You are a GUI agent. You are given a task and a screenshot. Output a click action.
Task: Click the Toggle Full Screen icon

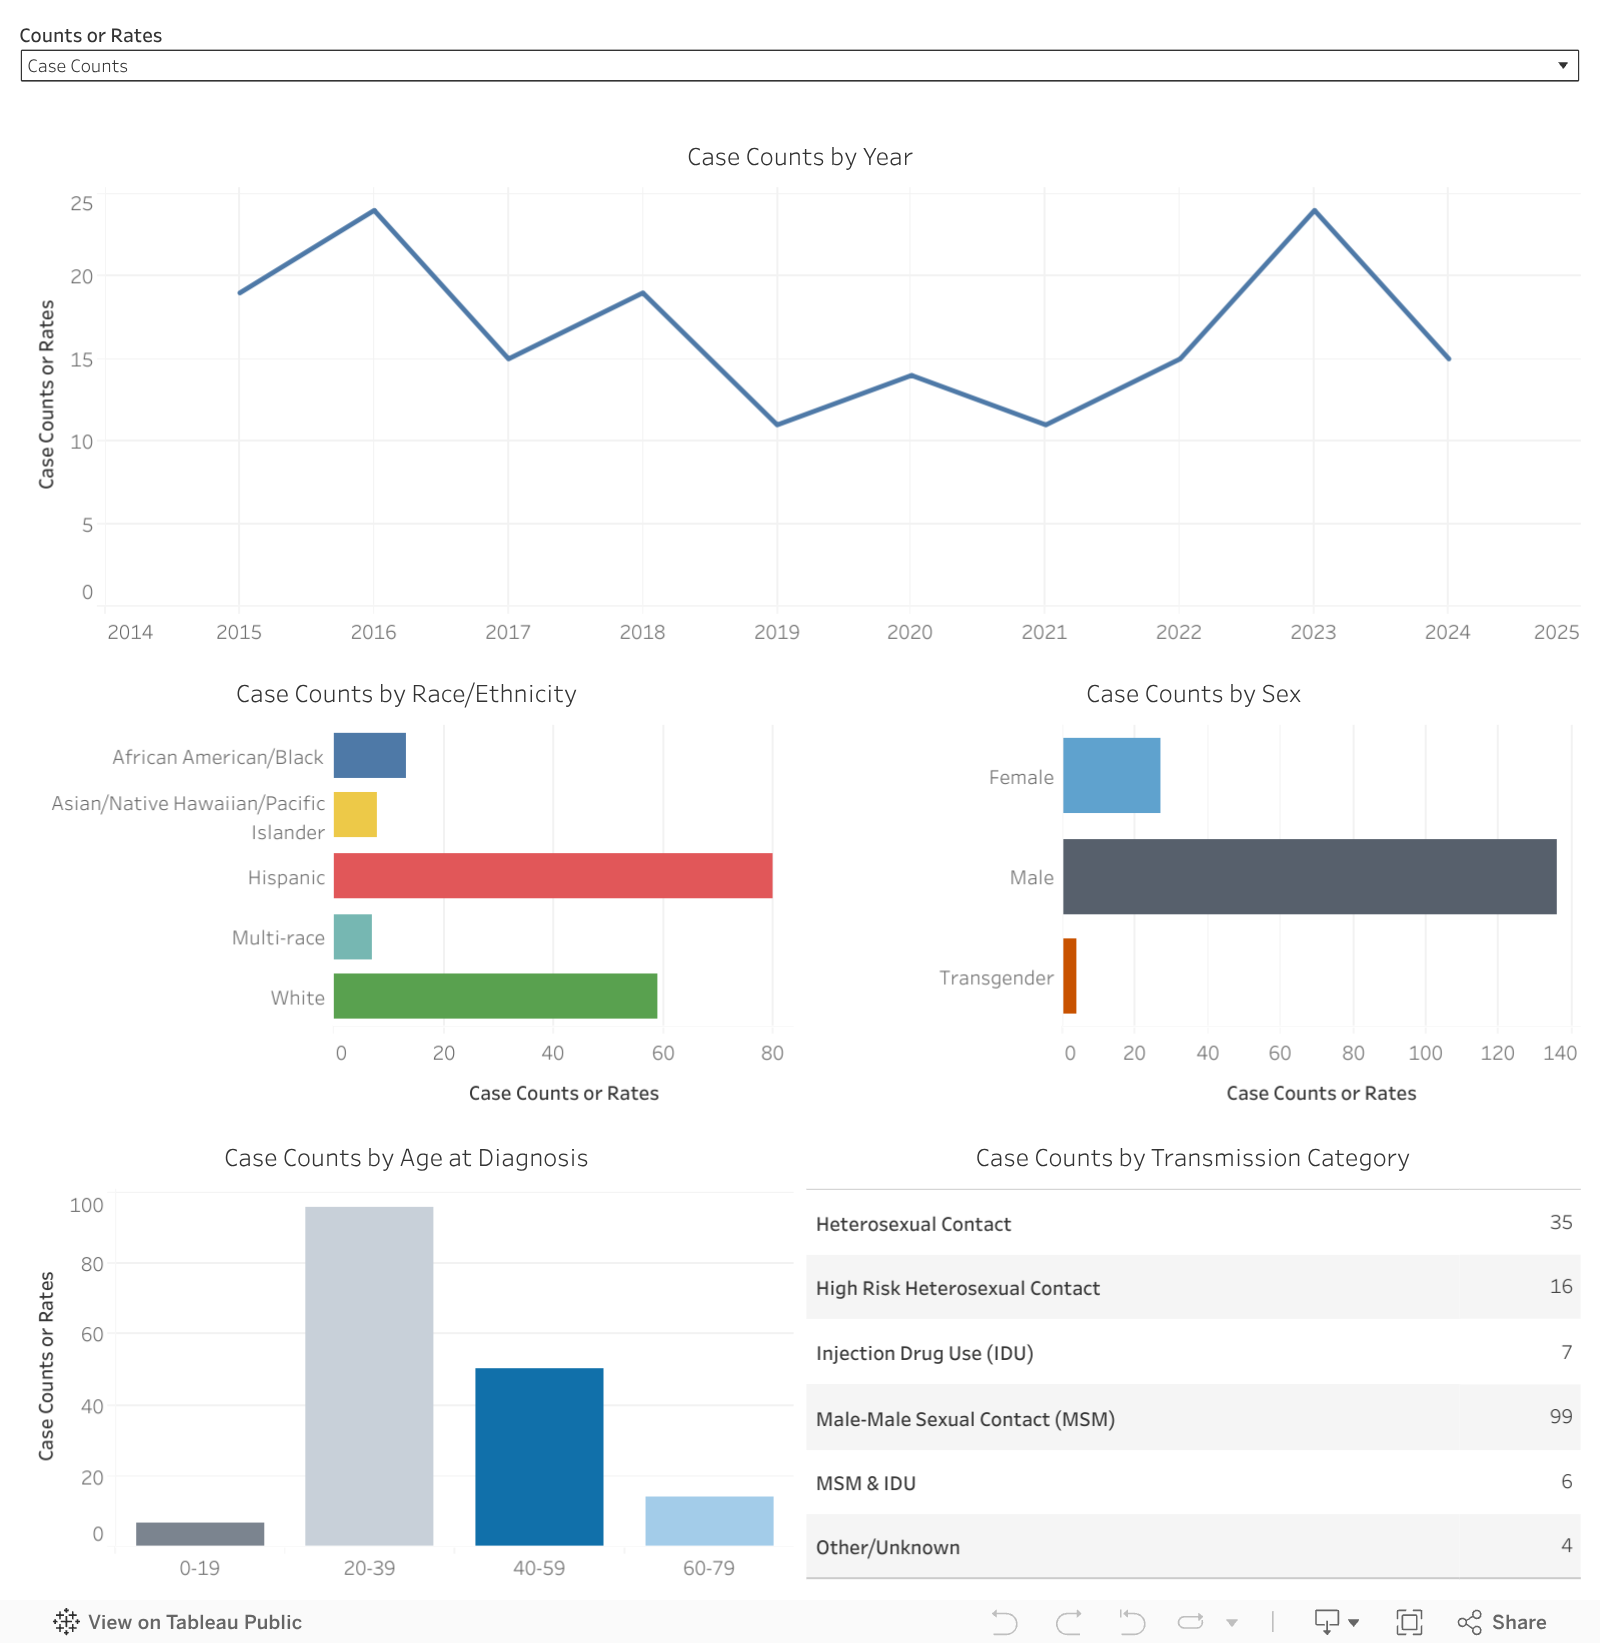[1410, 1622]
